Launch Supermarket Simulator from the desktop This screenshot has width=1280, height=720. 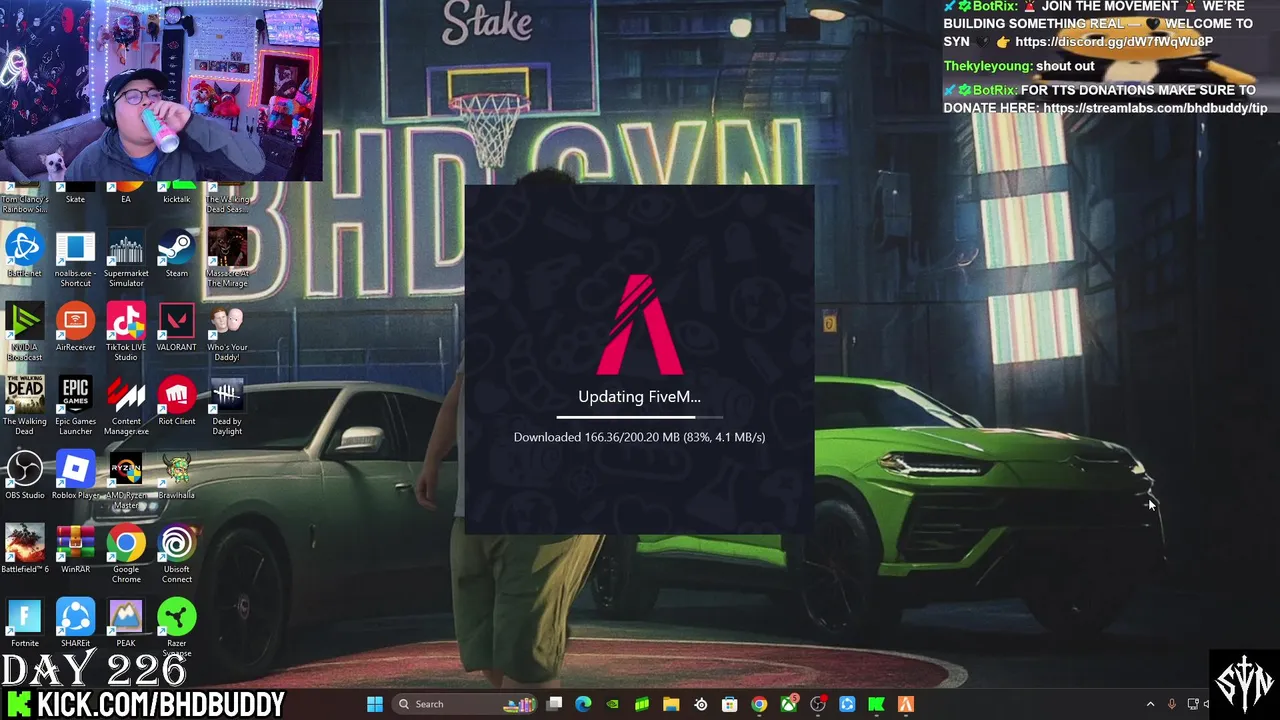click(x=126, y=259)
